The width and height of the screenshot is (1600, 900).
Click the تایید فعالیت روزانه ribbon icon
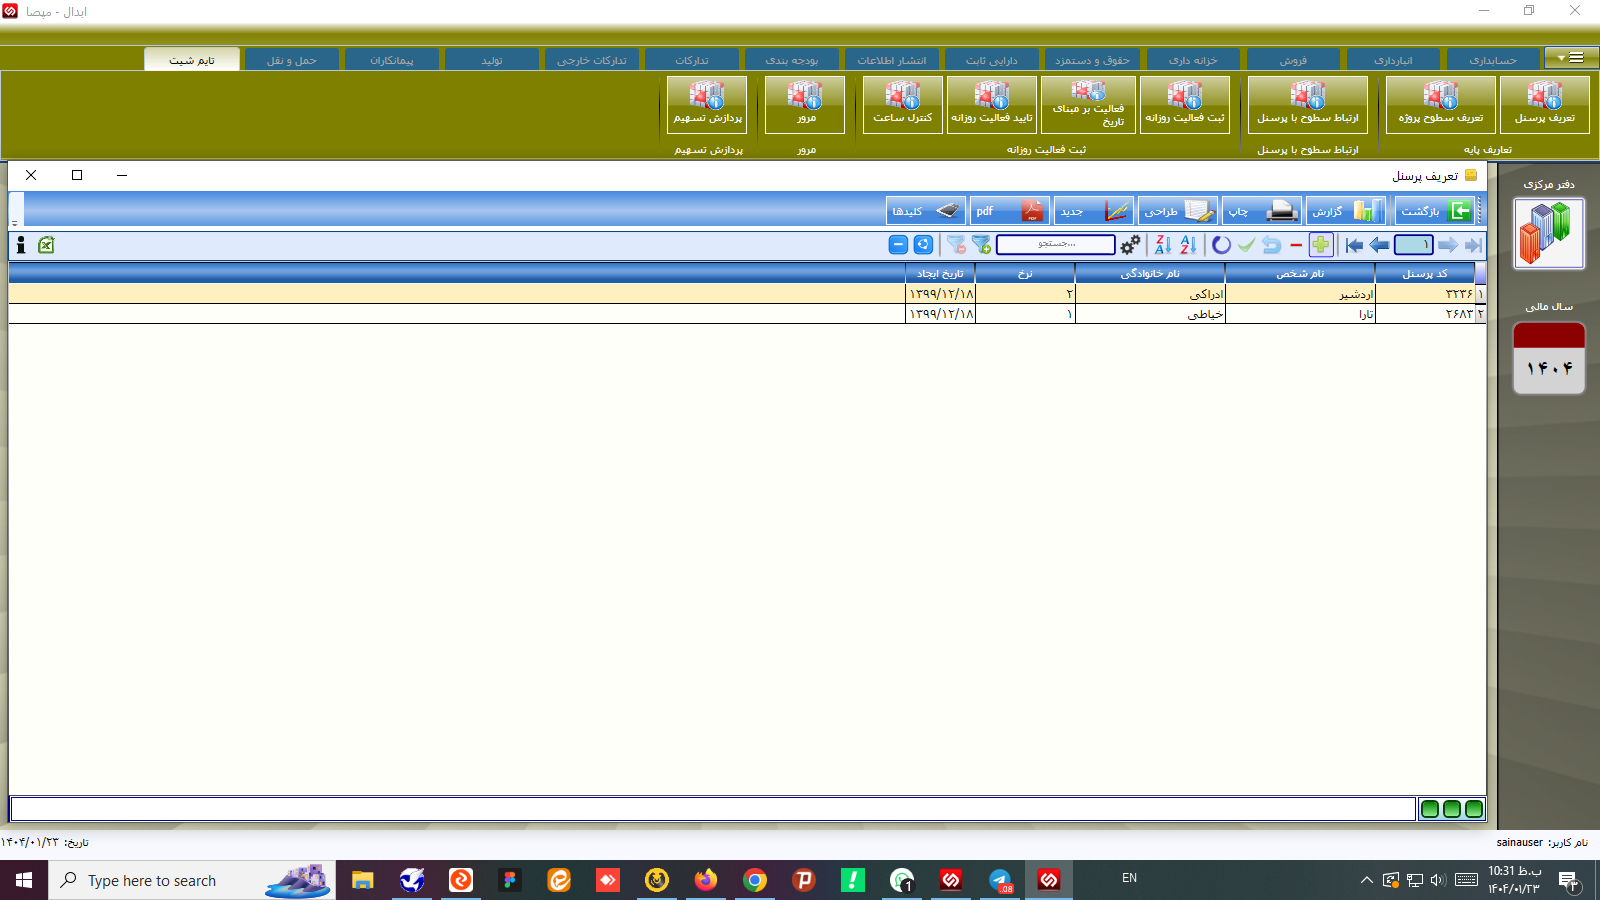(990, 103)
